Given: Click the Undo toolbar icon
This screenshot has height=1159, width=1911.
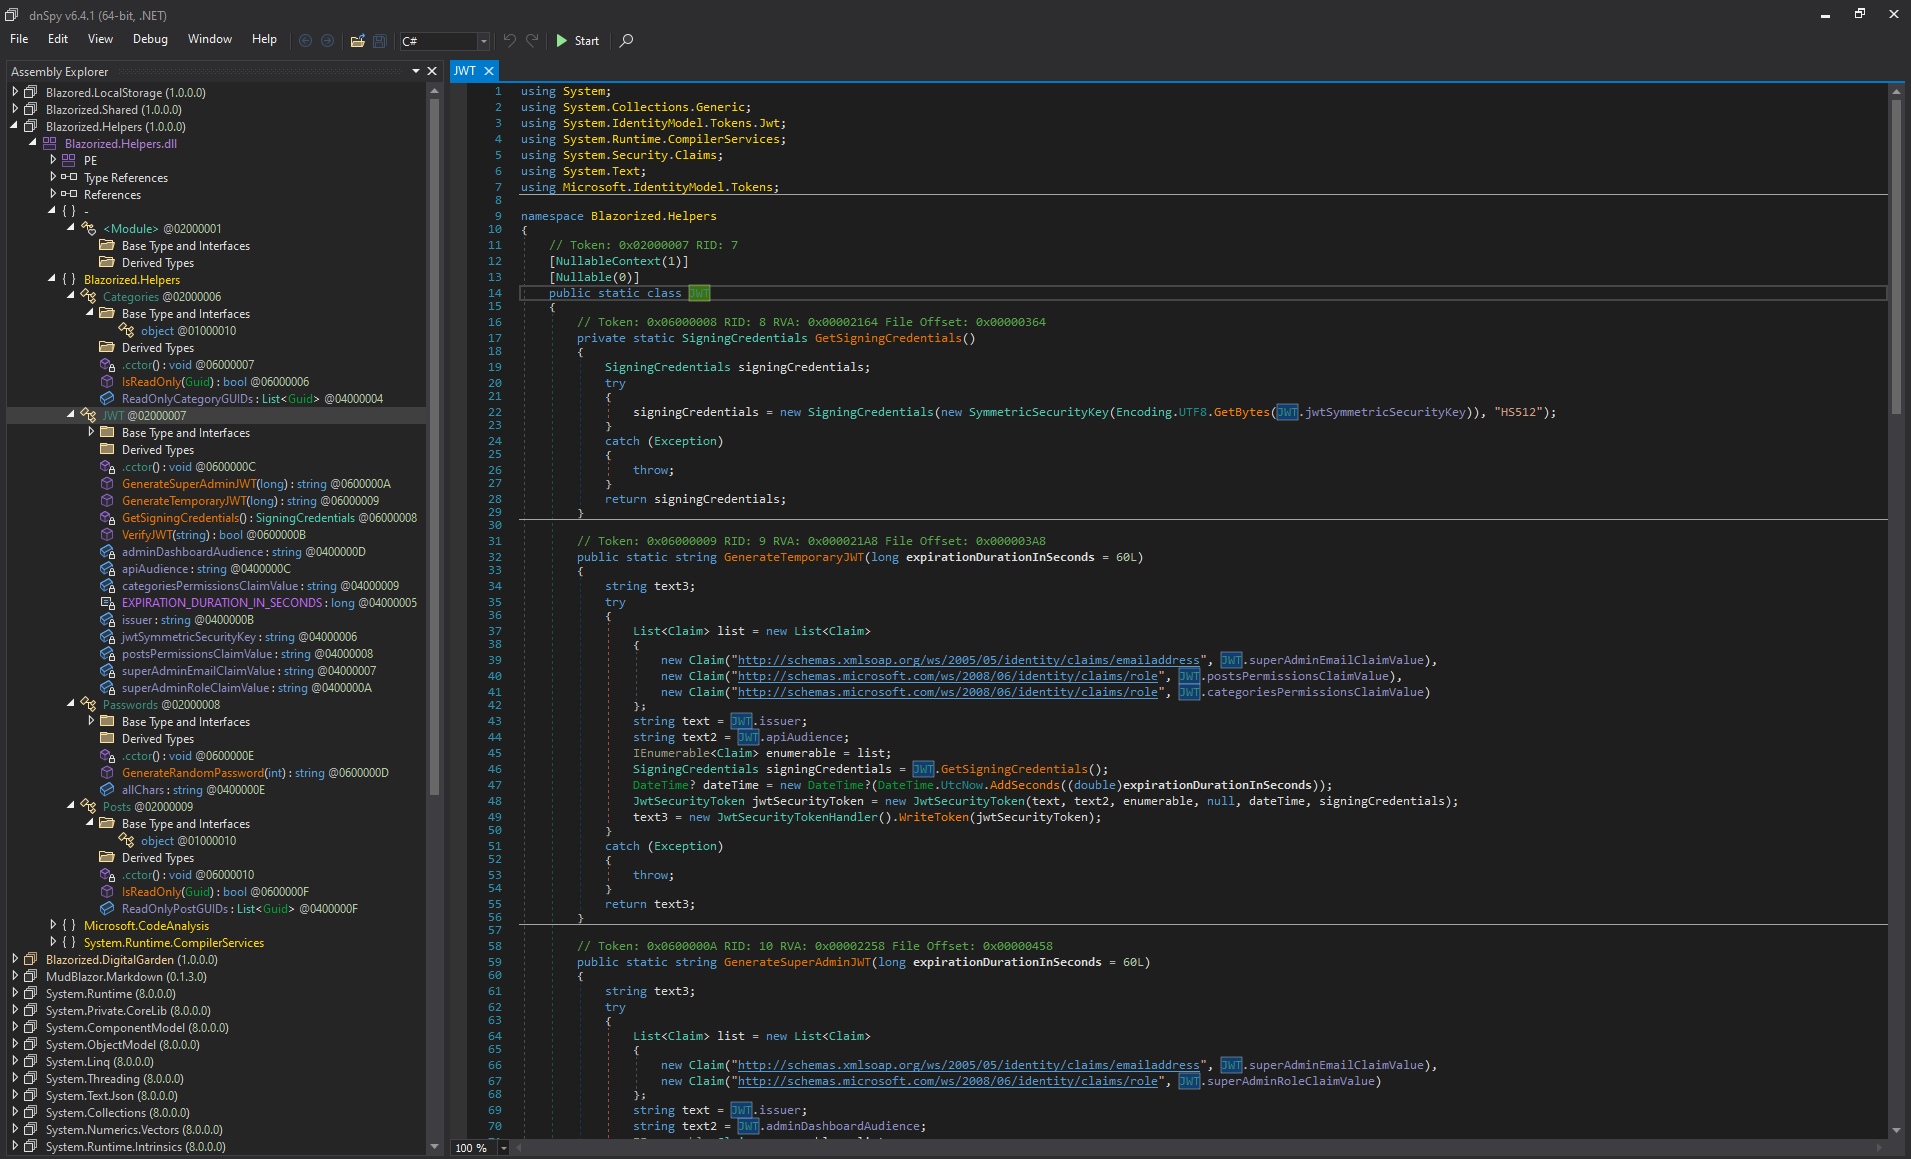Looking at the screenshot, I should pyautogui.click(x=510, y=40).
